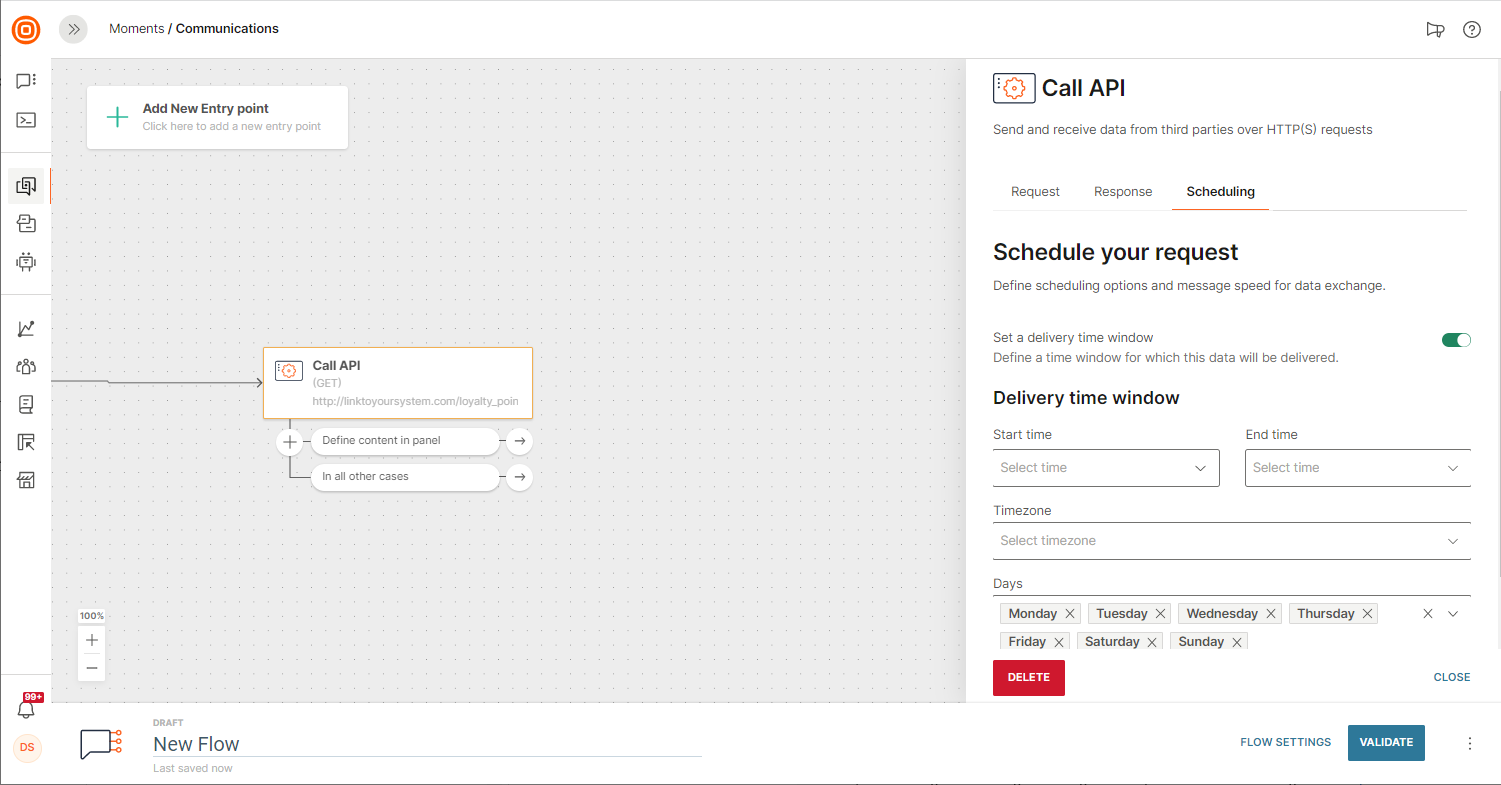Open the Analyze chart icon in sidebar
This screenshot has height=785, width=1501.
[26, 328]
